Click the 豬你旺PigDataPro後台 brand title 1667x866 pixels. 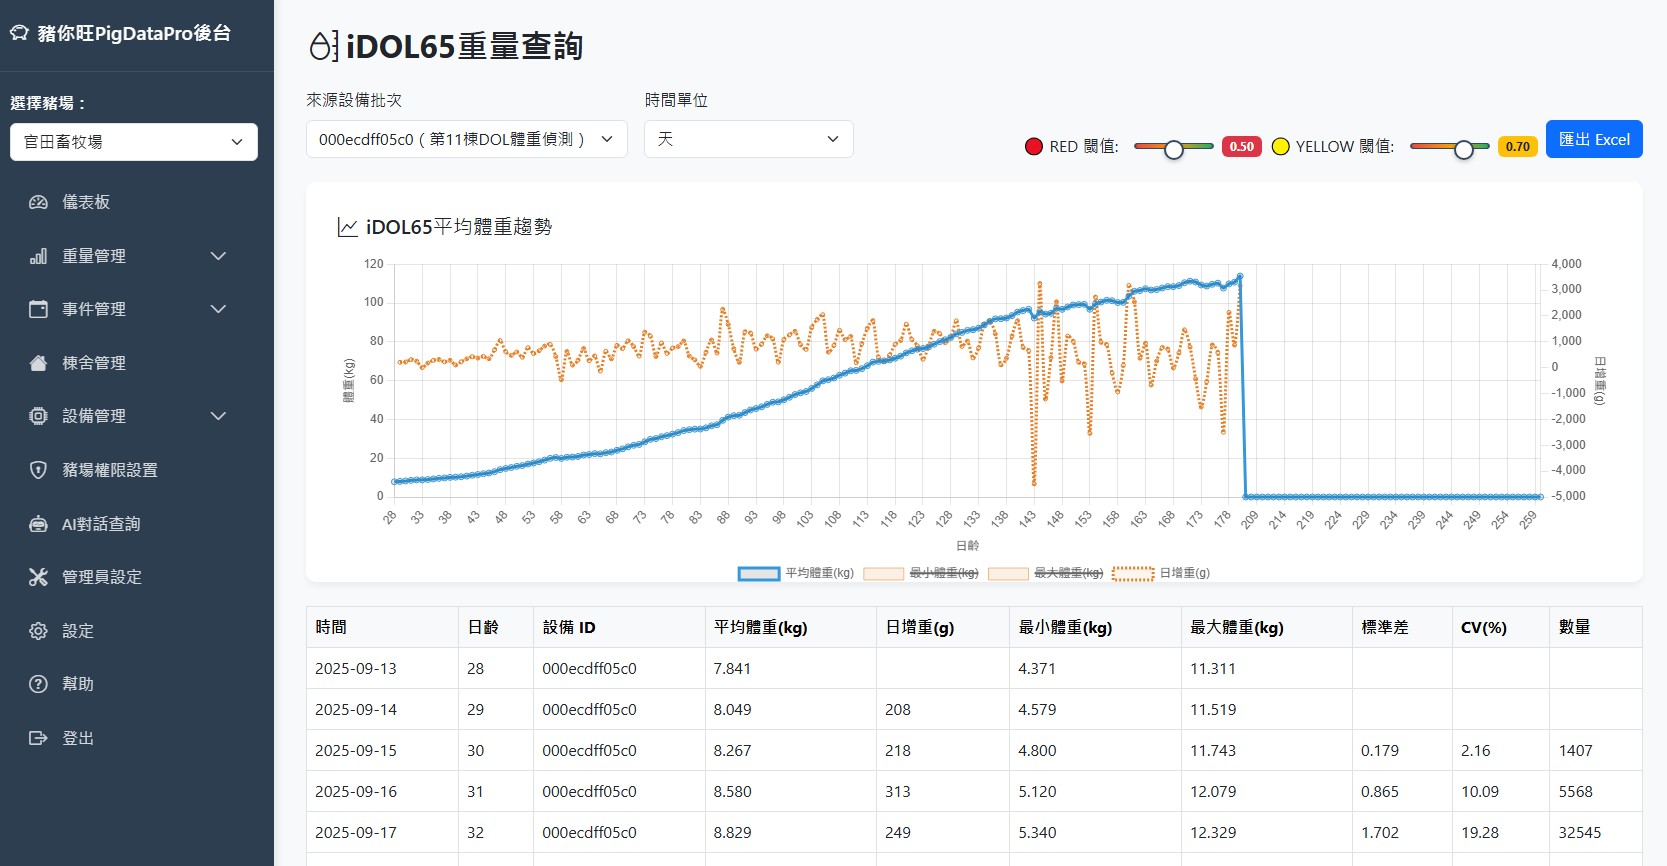[134, 33]
